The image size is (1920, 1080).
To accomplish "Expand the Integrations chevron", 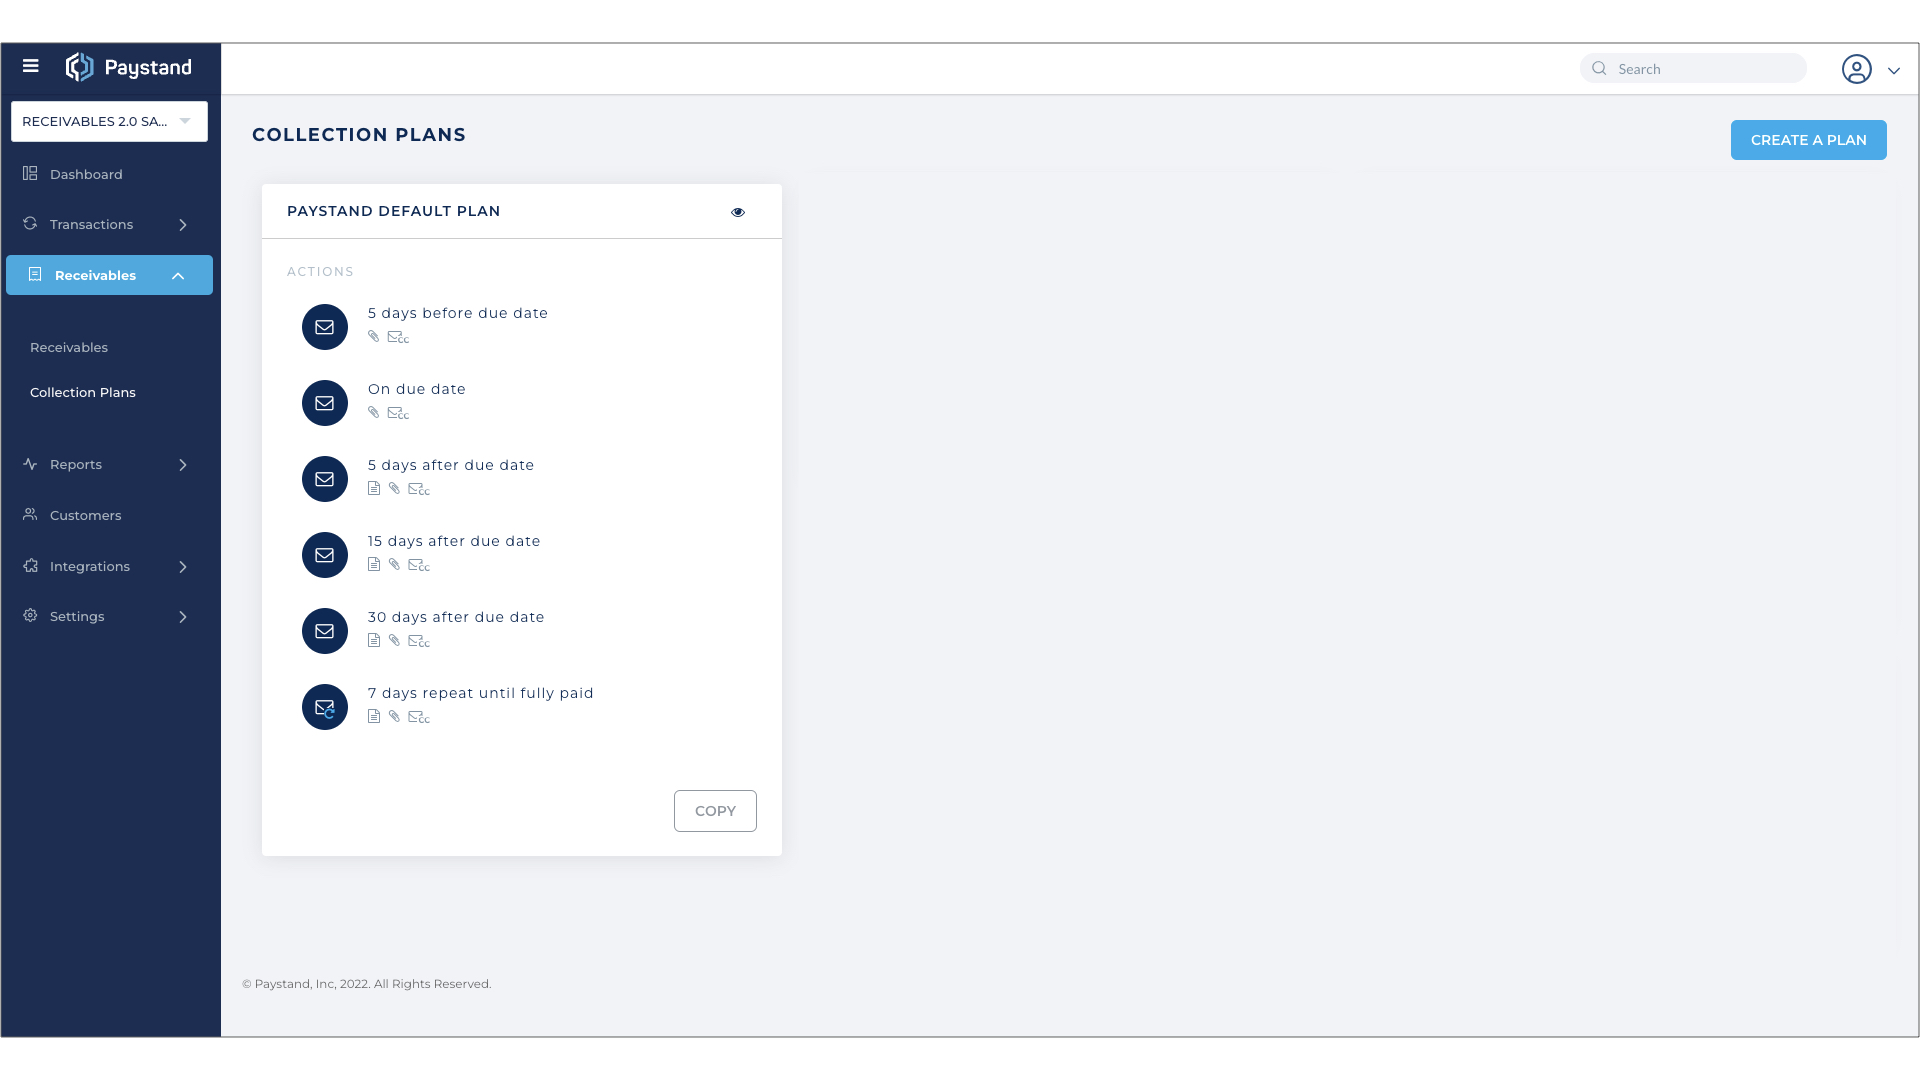I will pos(183,567).
